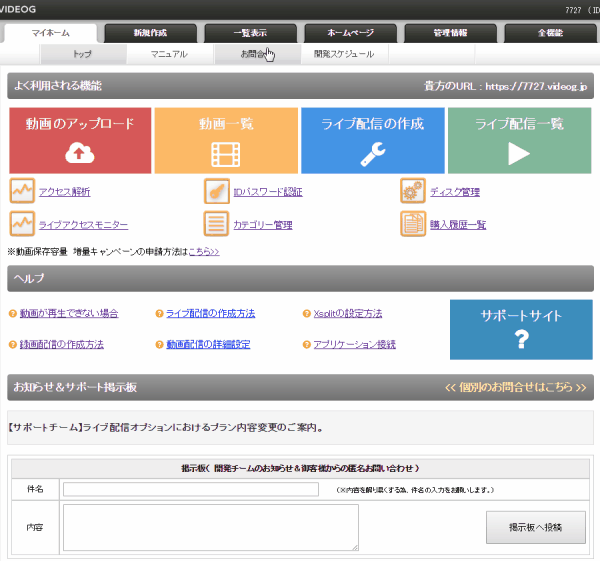The image size is (600, 561).
Task: Open the 動画が再生できない場合 help link
Action: (68, 314)
